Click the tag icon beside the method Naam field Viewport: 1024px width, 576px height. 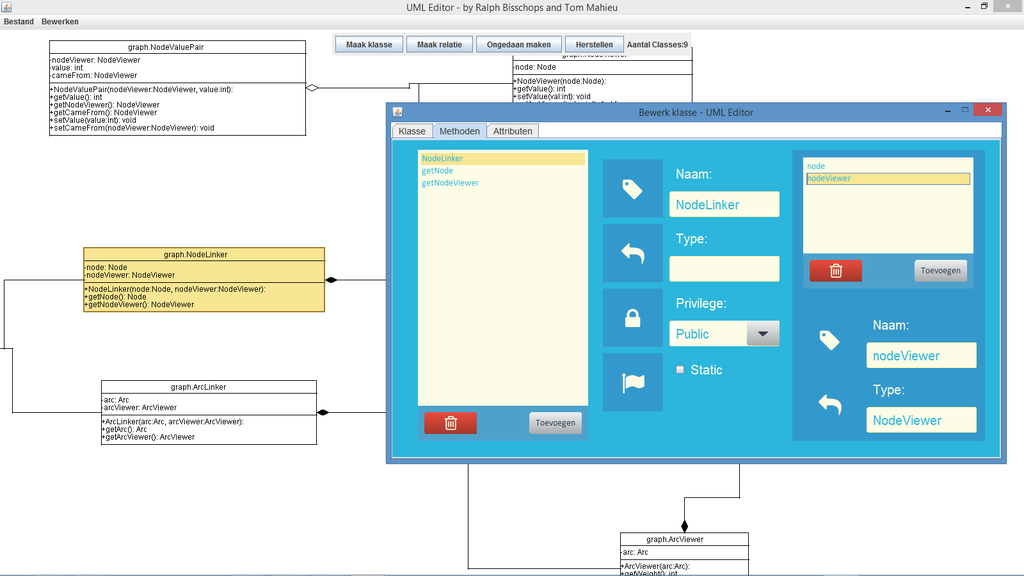tap(632, 188)
